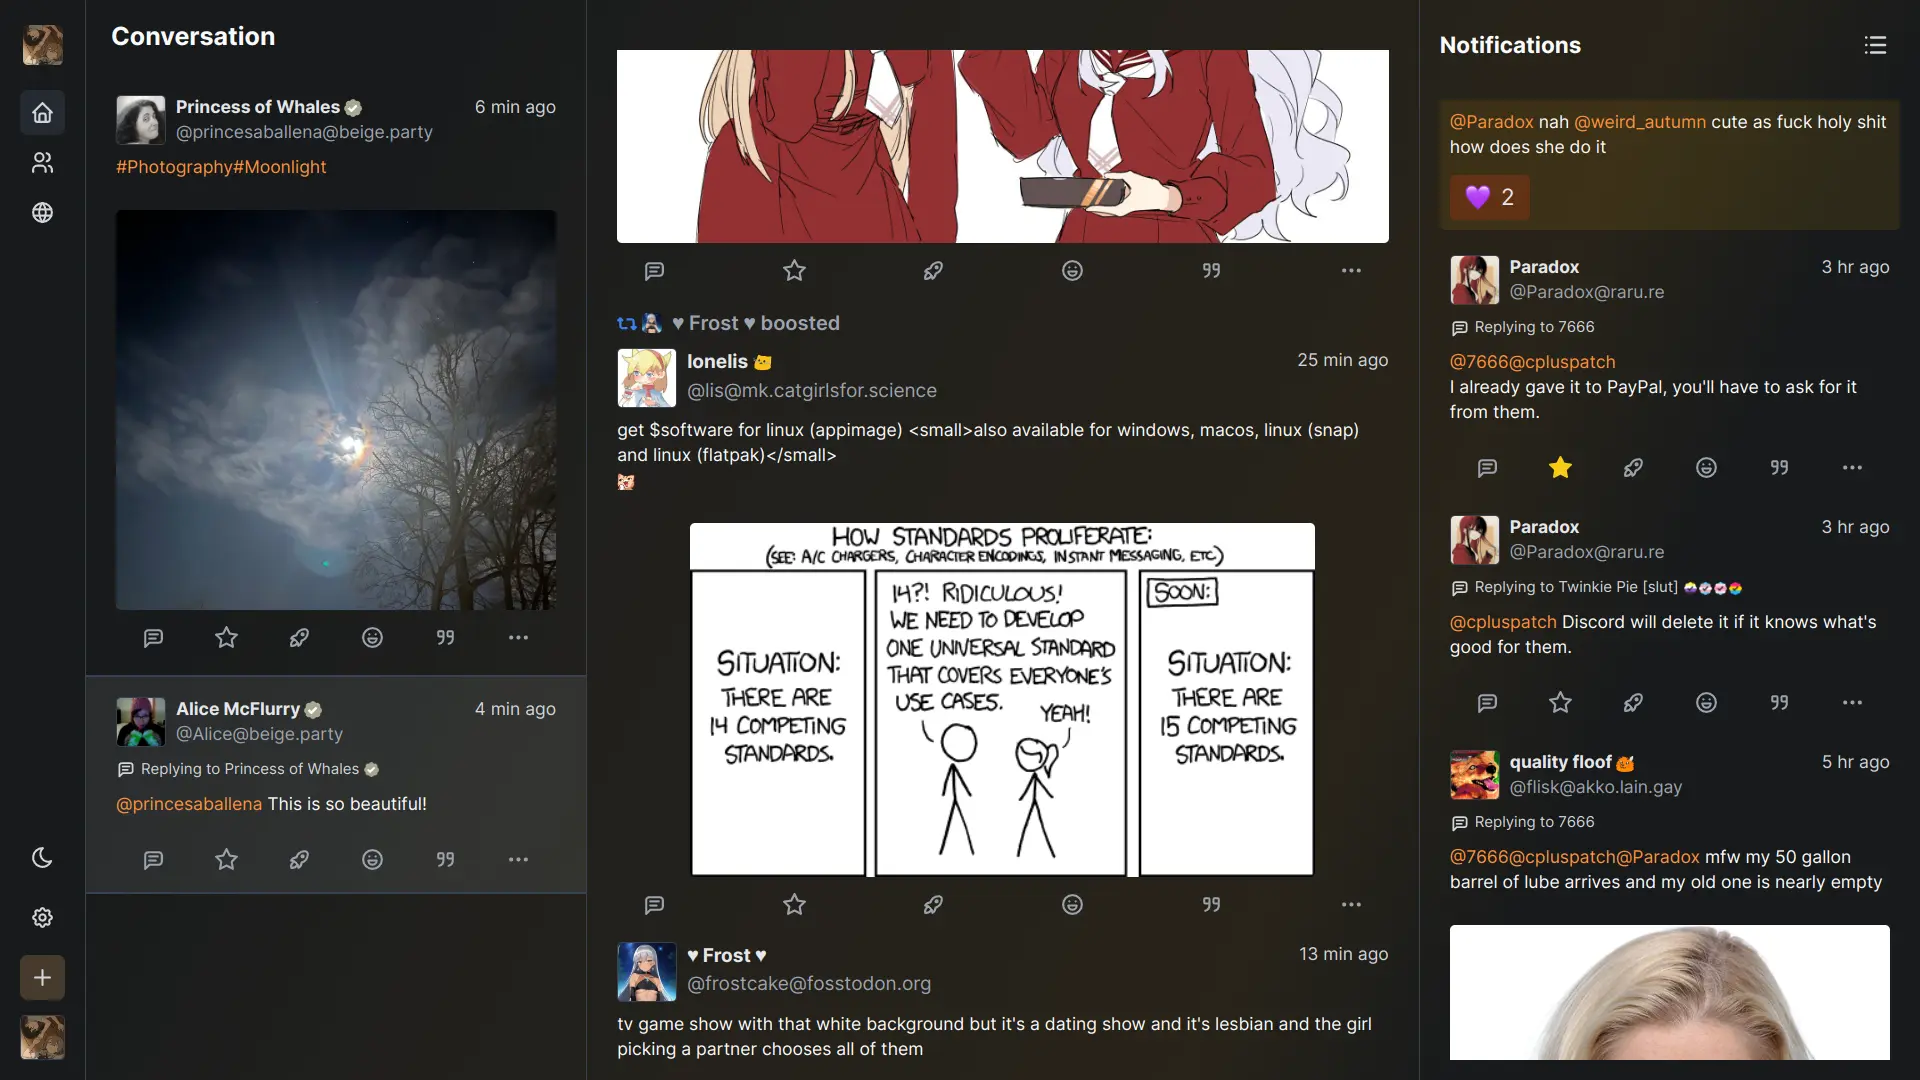Click the emoji reaction icon on Alice McFlurry reply
This screenshot has width=1920, height=1080.
(371, 860)
